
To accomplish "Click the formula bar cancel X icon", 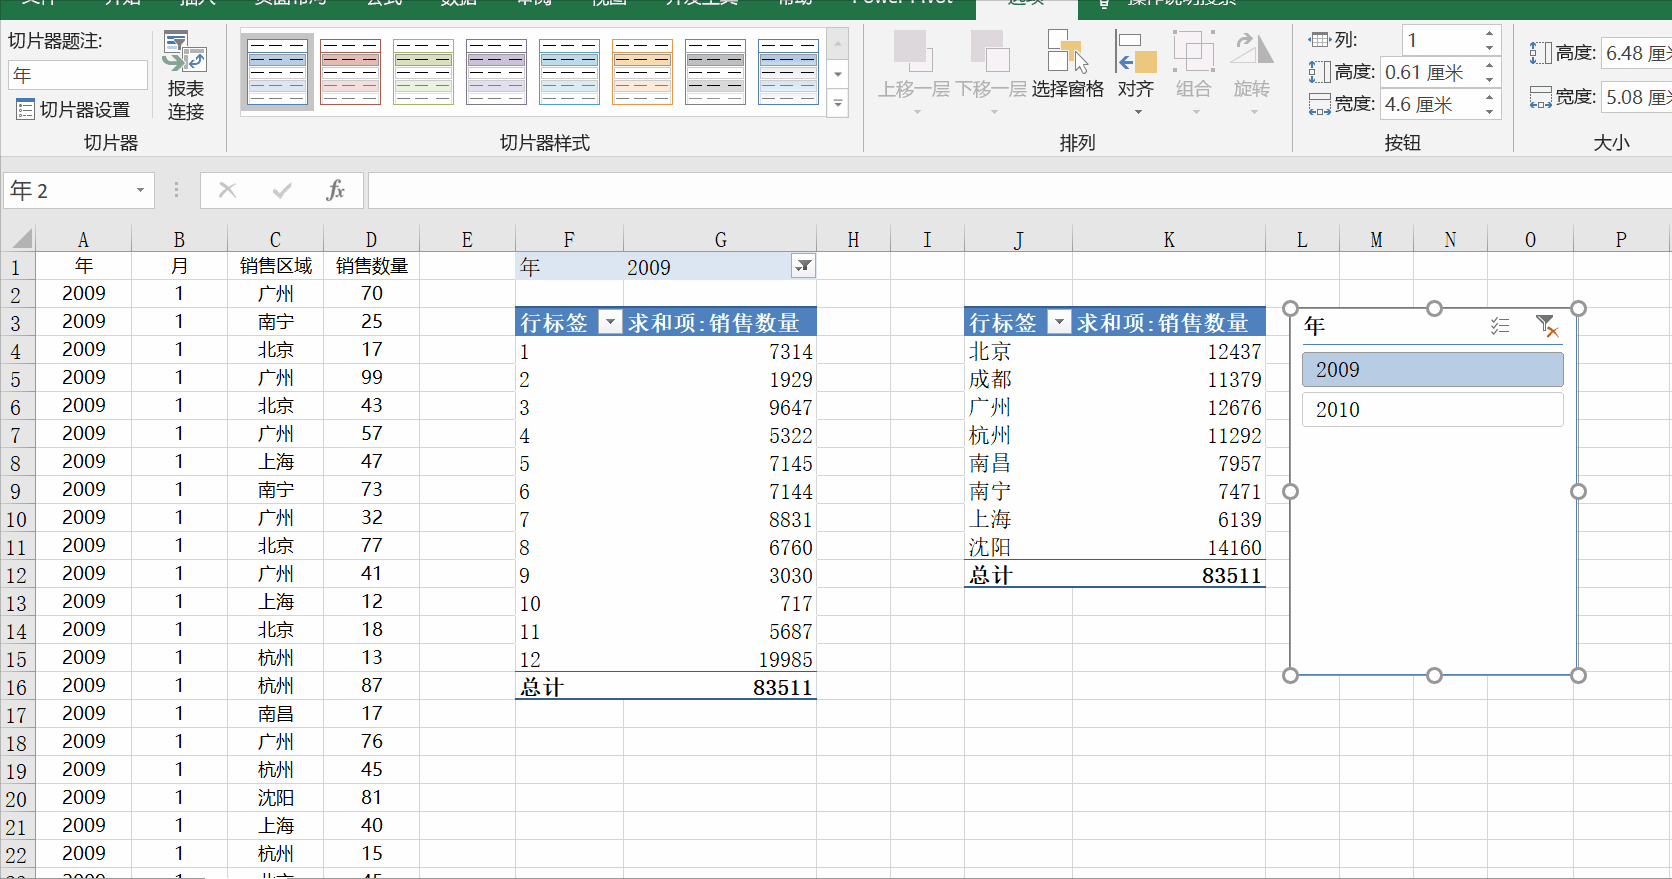I will coord(228,190).
